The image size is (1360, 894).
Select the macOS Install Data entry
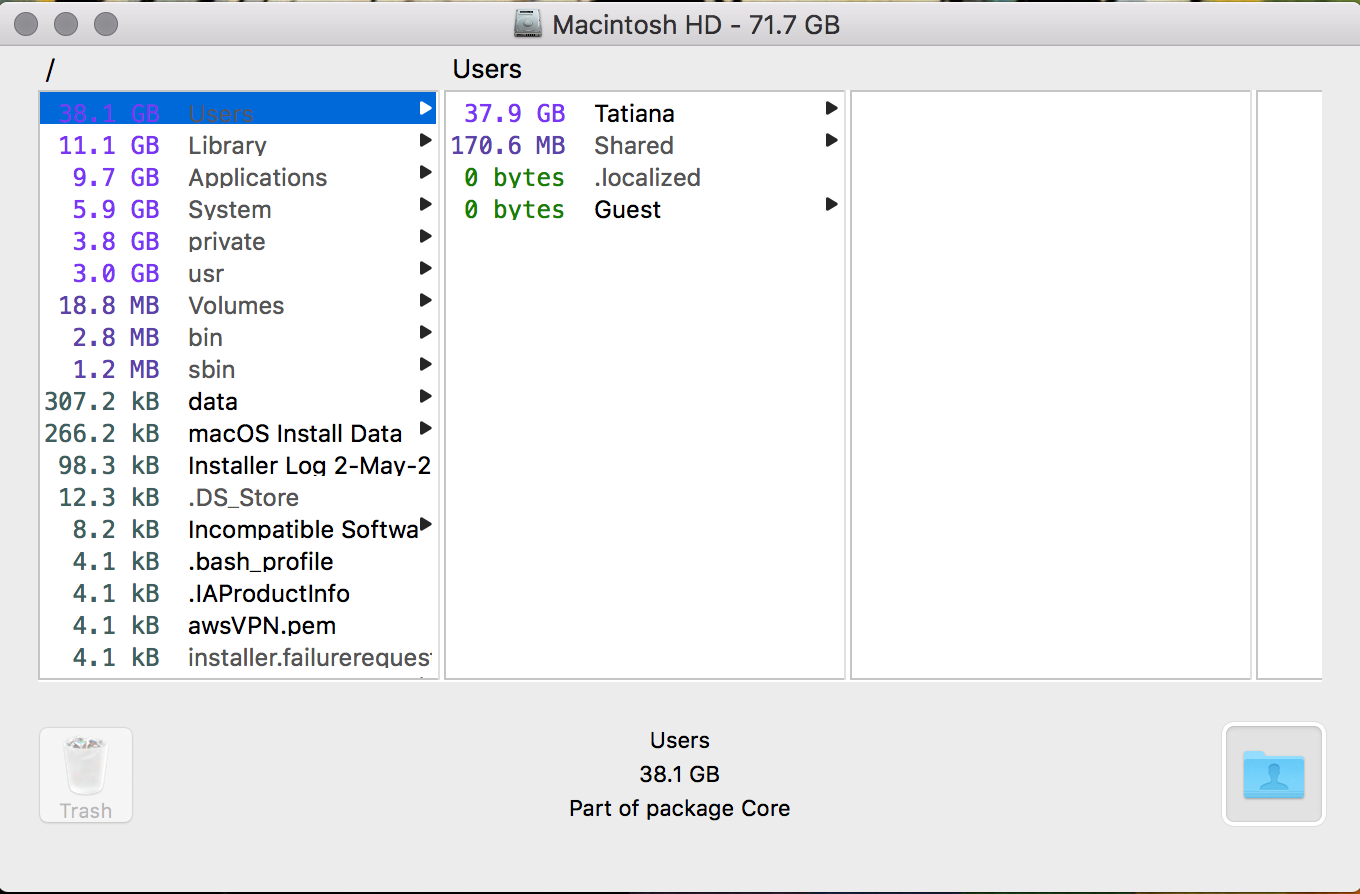(293, 433)
